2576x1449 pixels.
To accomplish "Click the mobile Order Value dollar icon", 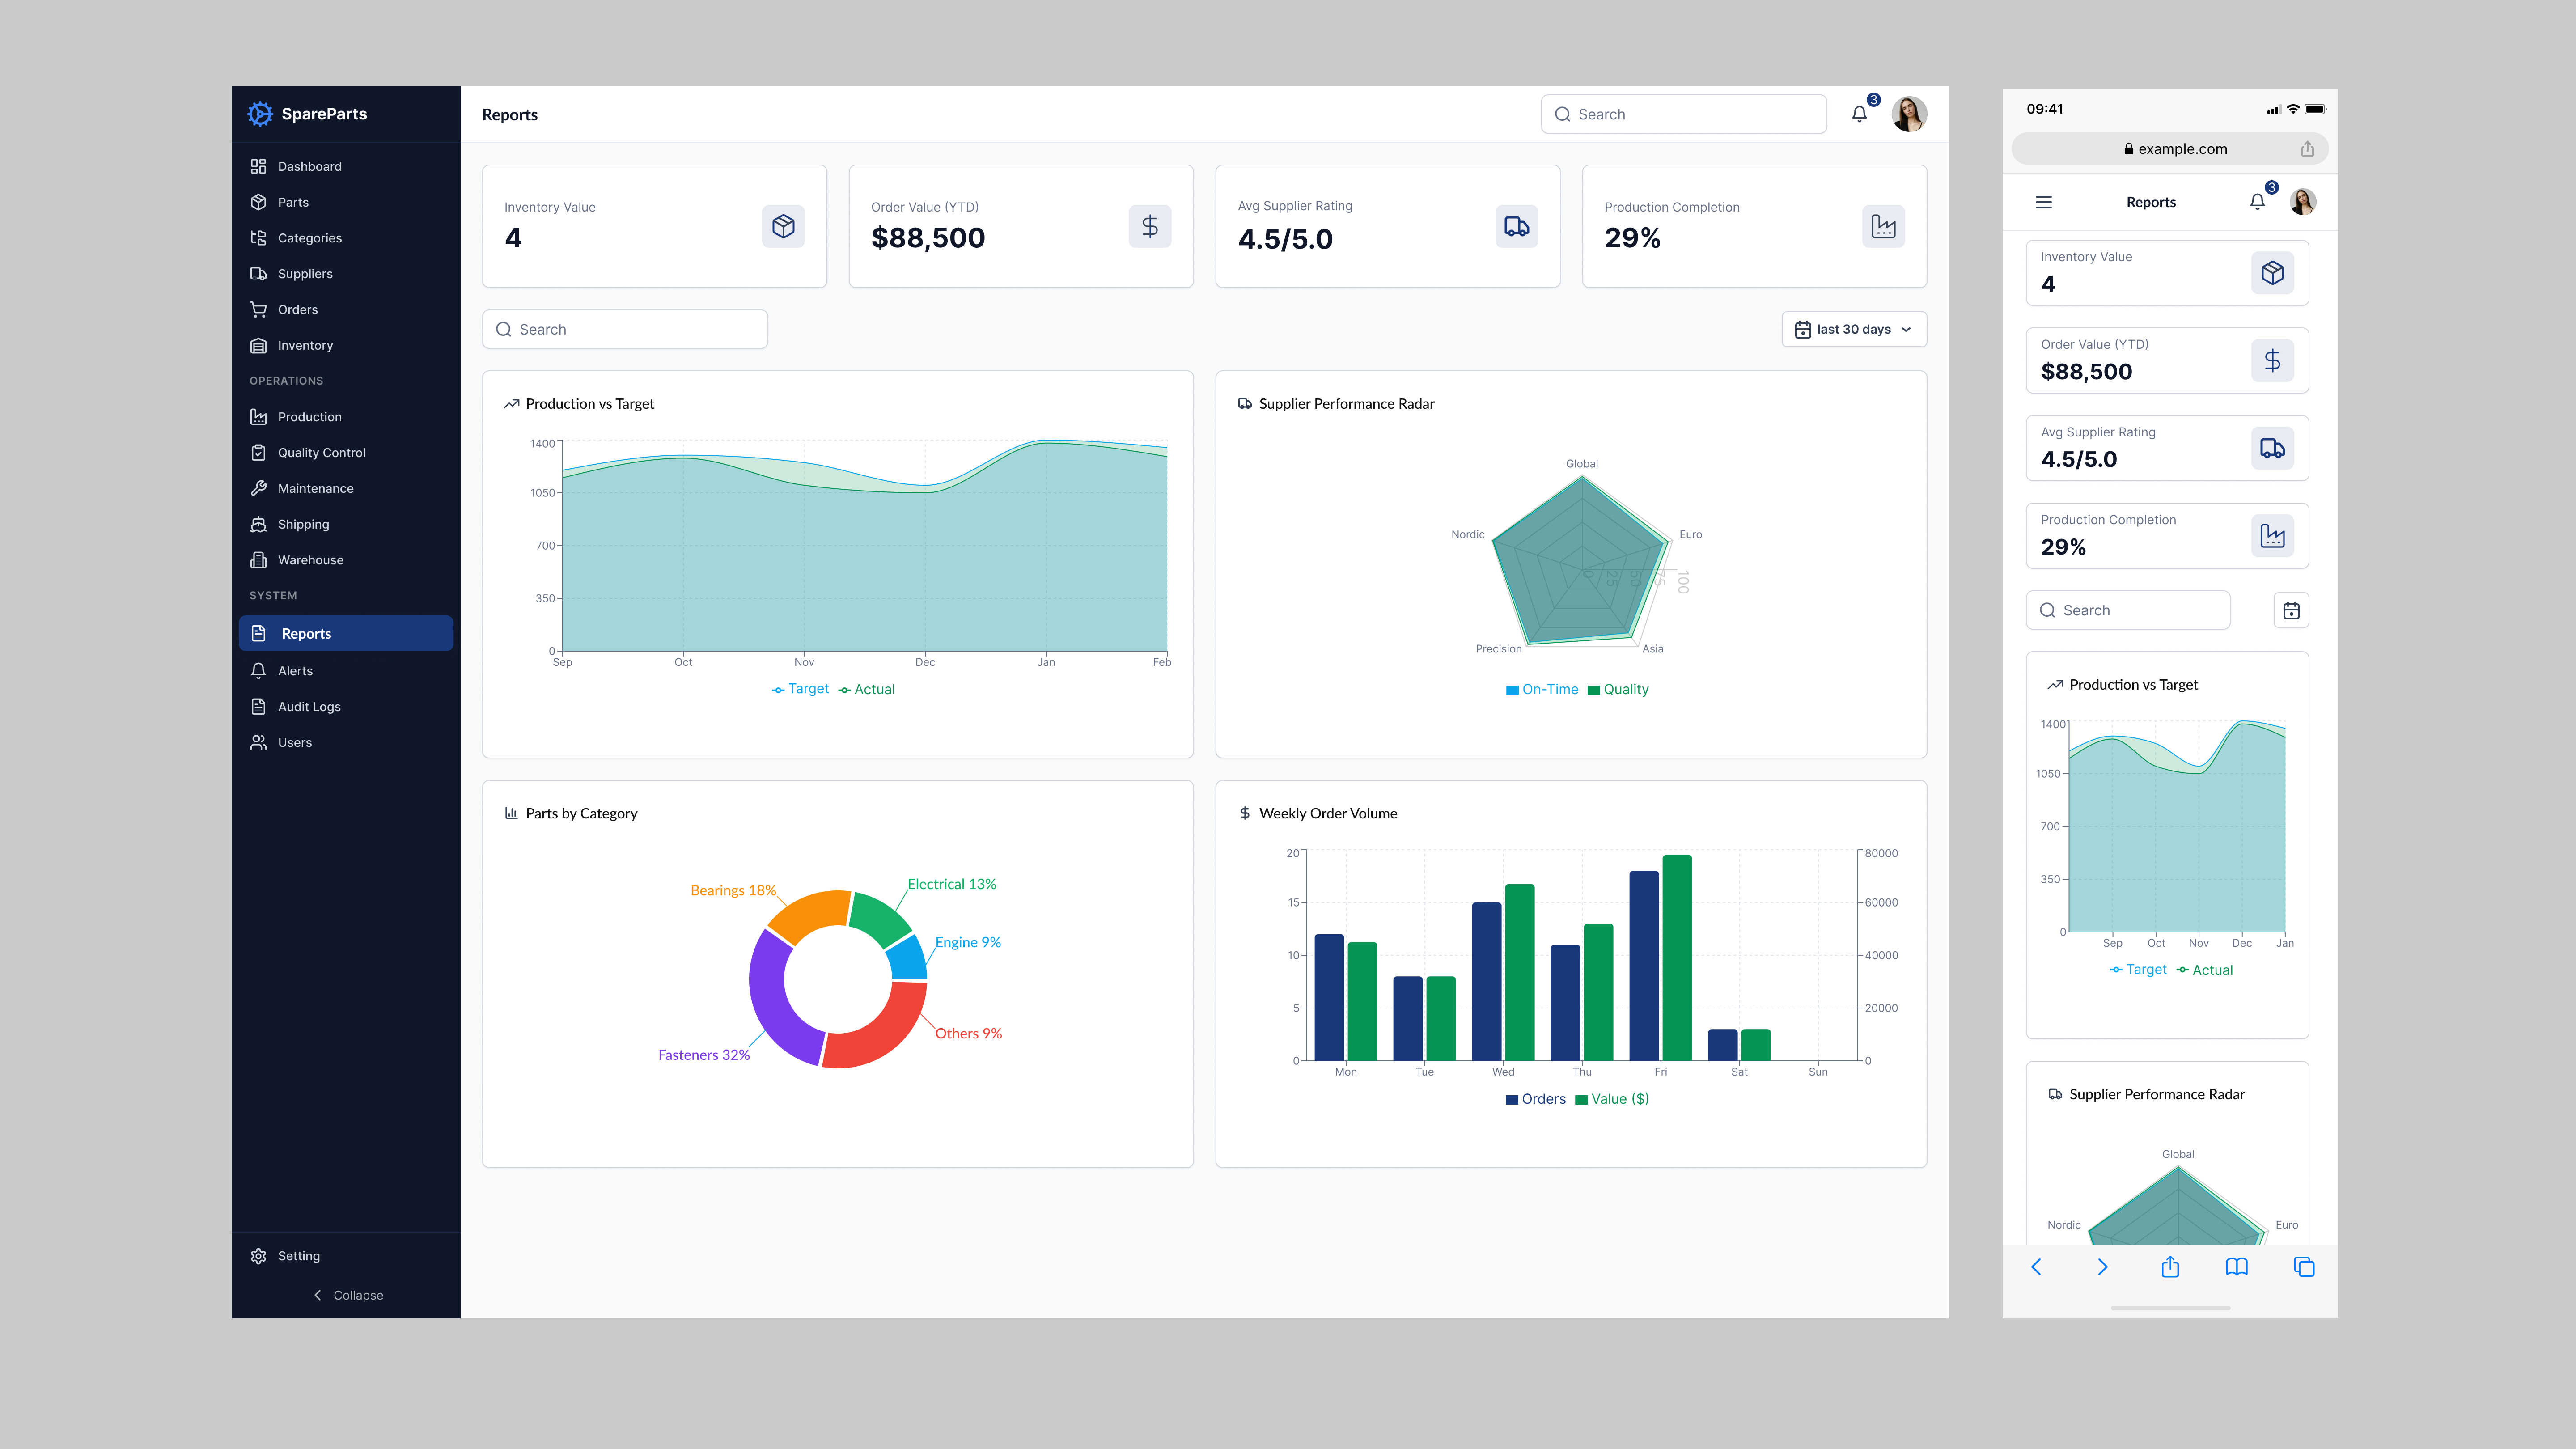I will pos(2272,361).
